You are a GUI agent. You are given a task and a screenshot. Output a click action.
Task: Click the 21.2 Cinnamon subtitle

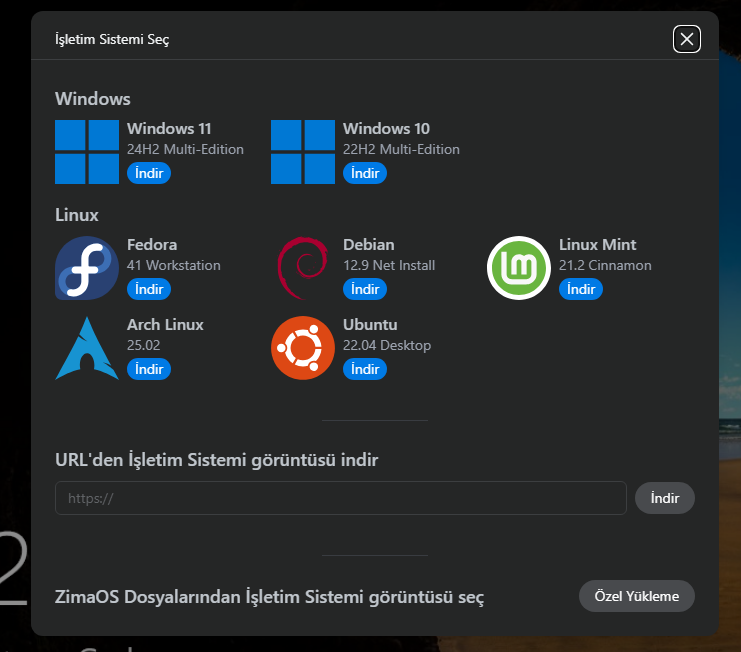[x=605, y=266]
